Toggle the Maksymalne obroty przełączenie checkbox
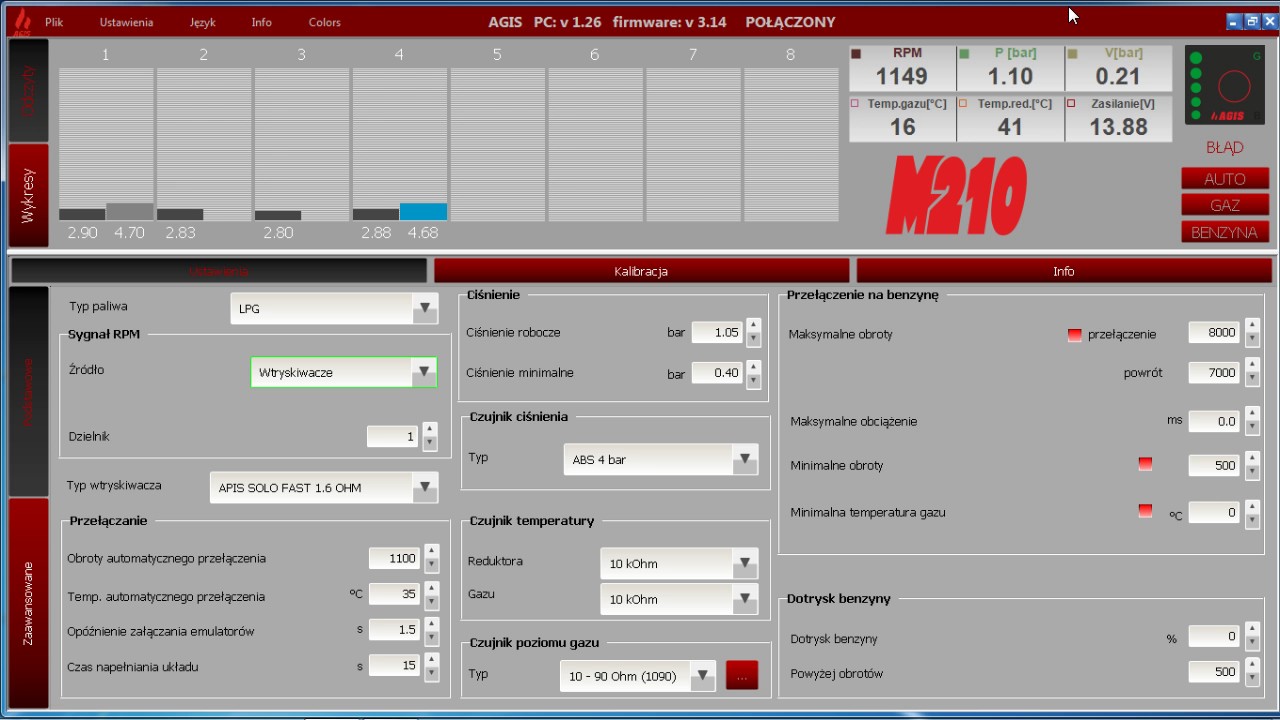Viewport: 1280px width, 720px height. [x=1074, y=335]
